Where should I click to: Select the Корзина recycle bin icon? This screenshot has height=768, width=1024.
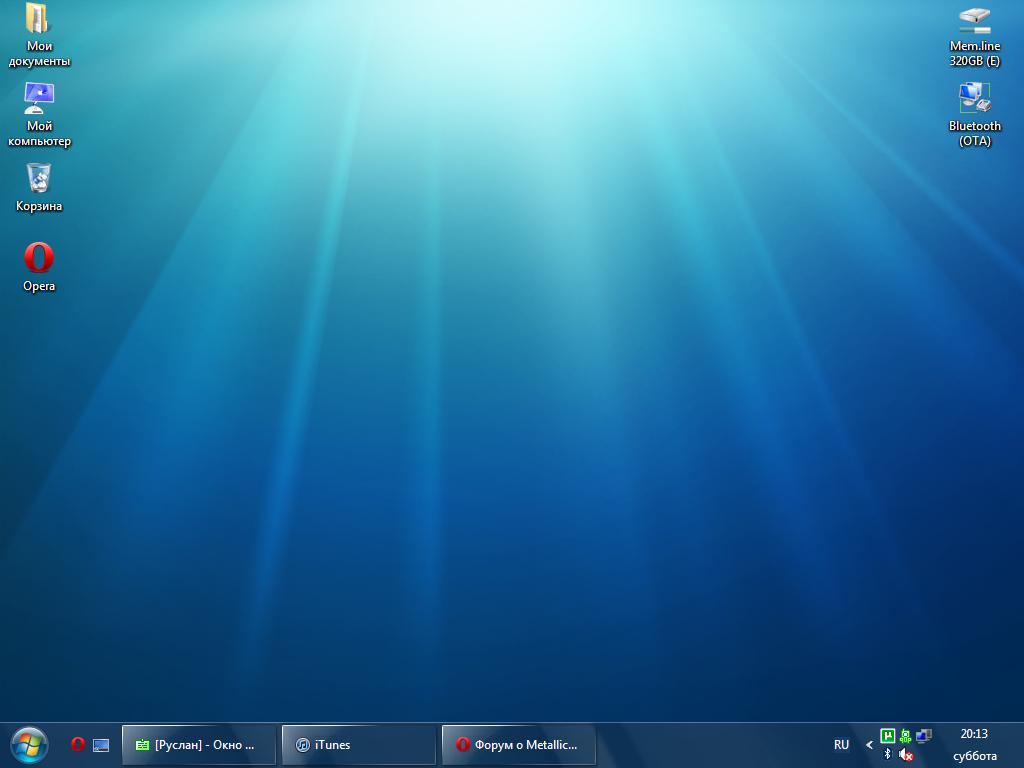click(39, 179)
